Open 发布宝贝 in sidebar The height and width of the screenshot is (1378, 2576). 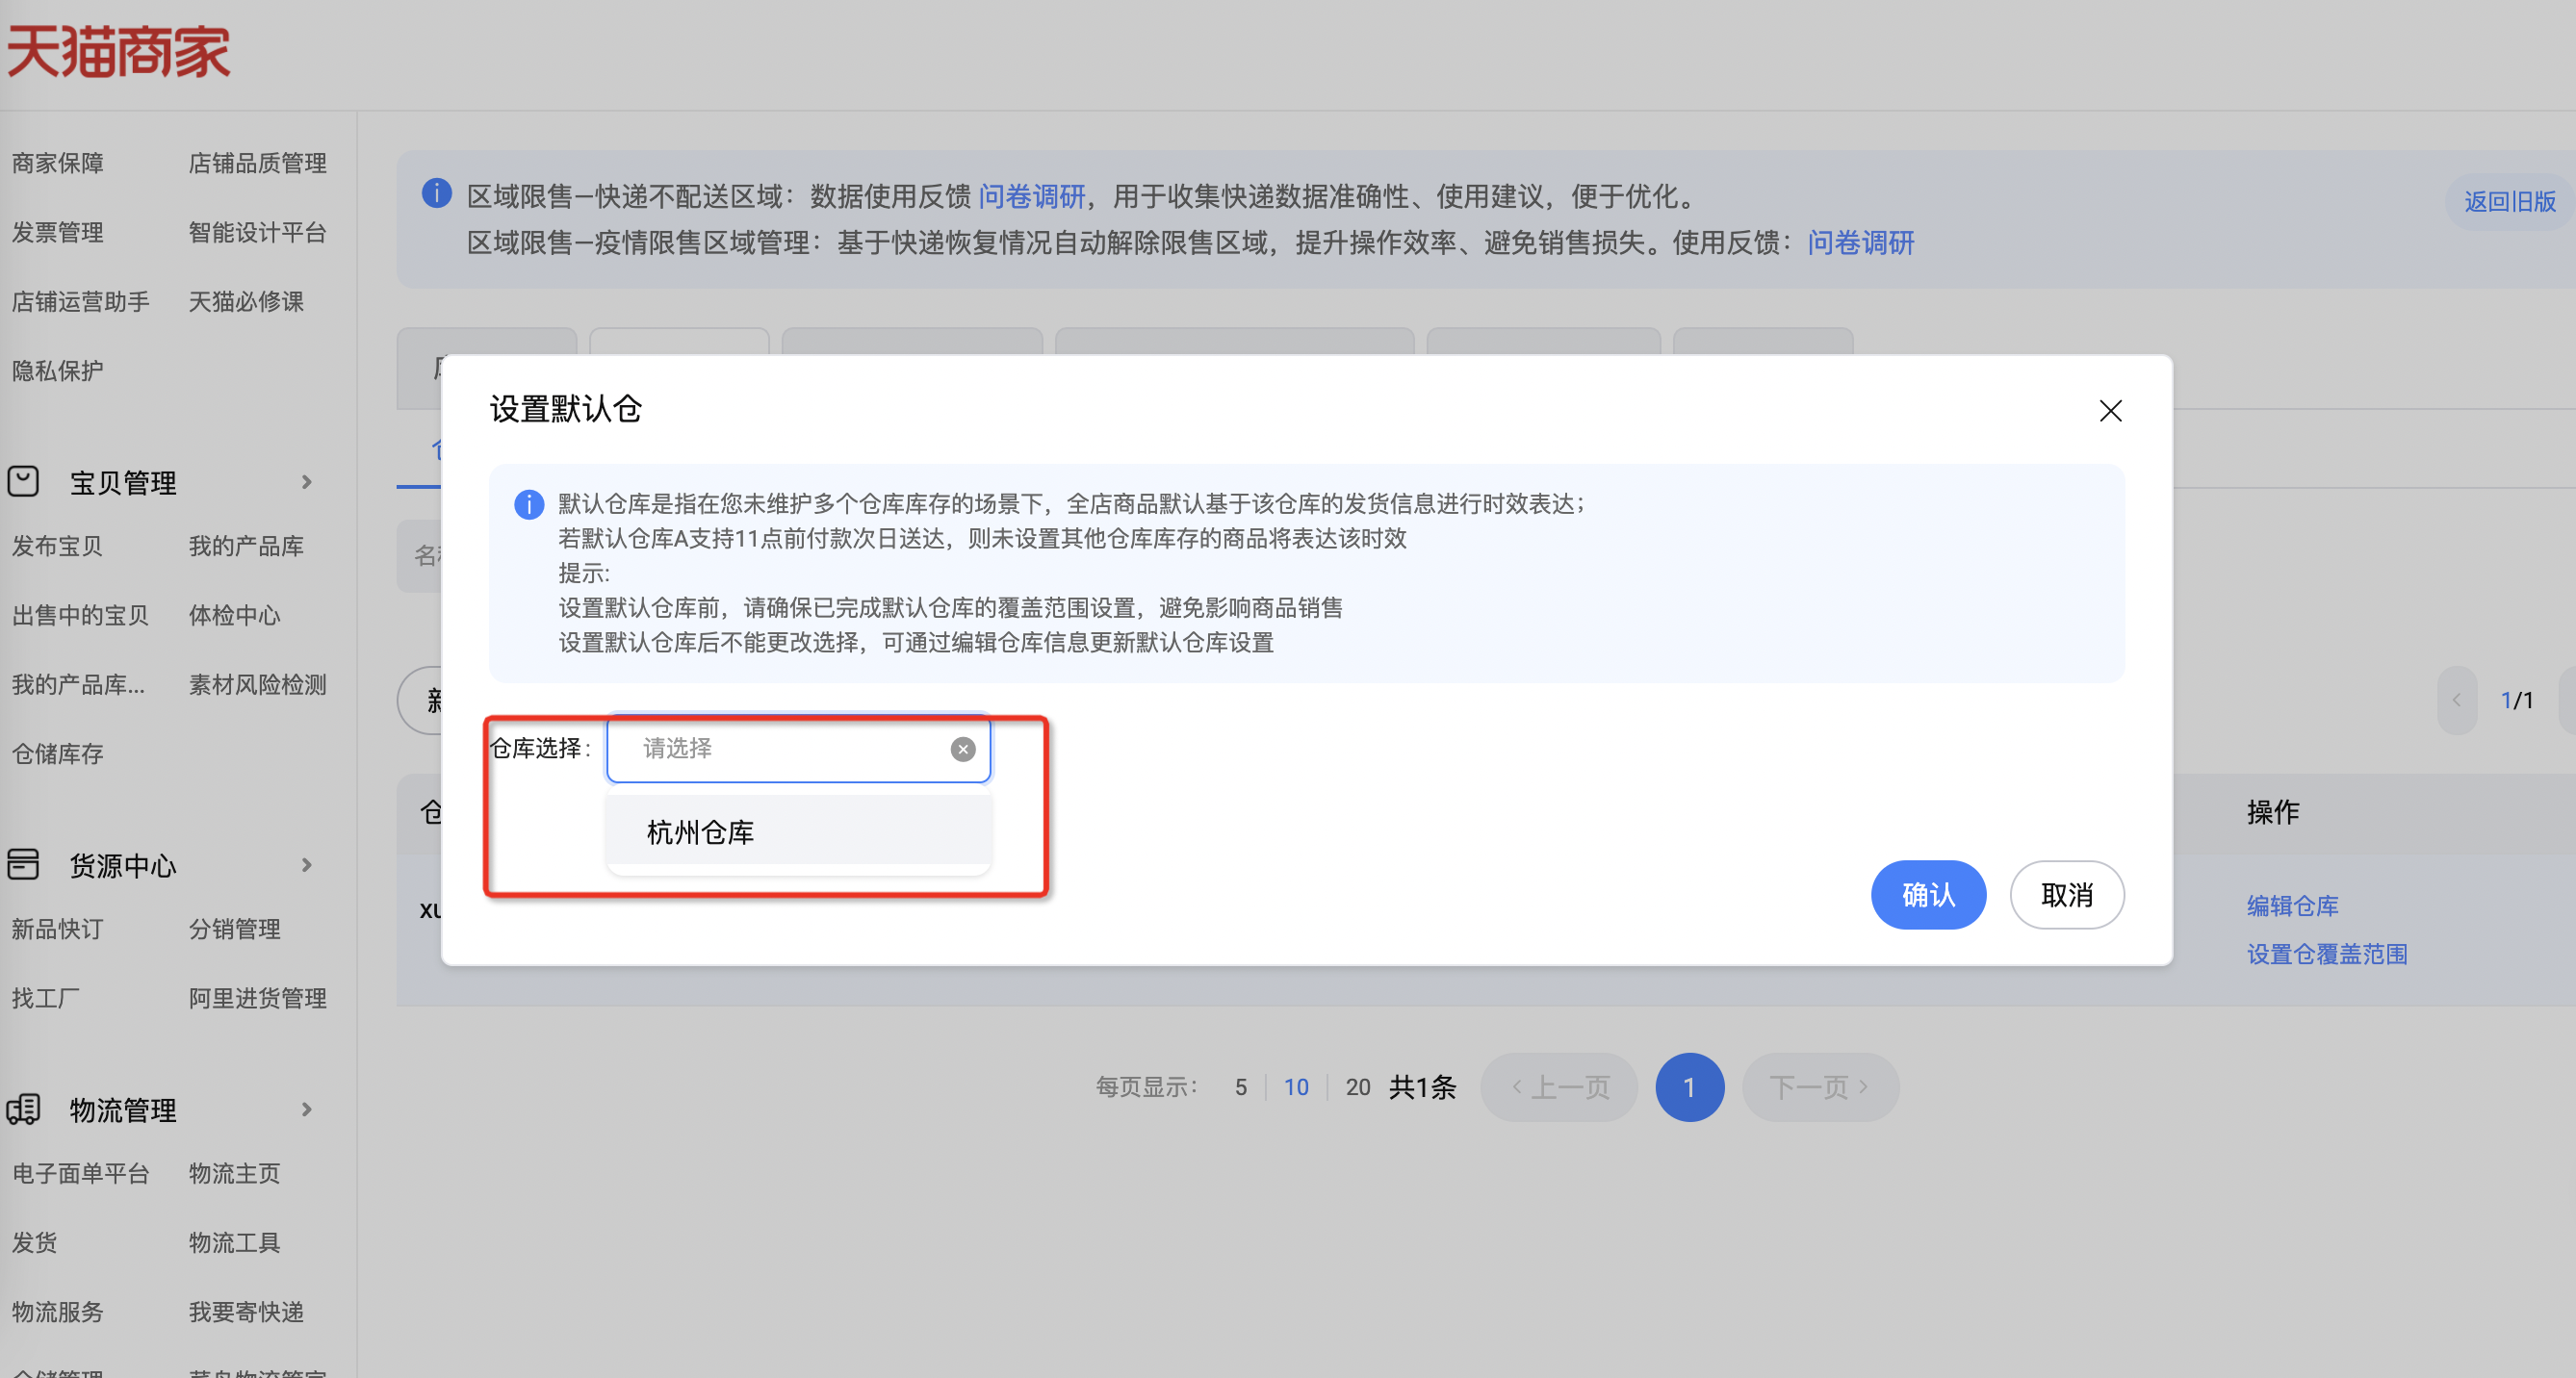coord(57,546)
